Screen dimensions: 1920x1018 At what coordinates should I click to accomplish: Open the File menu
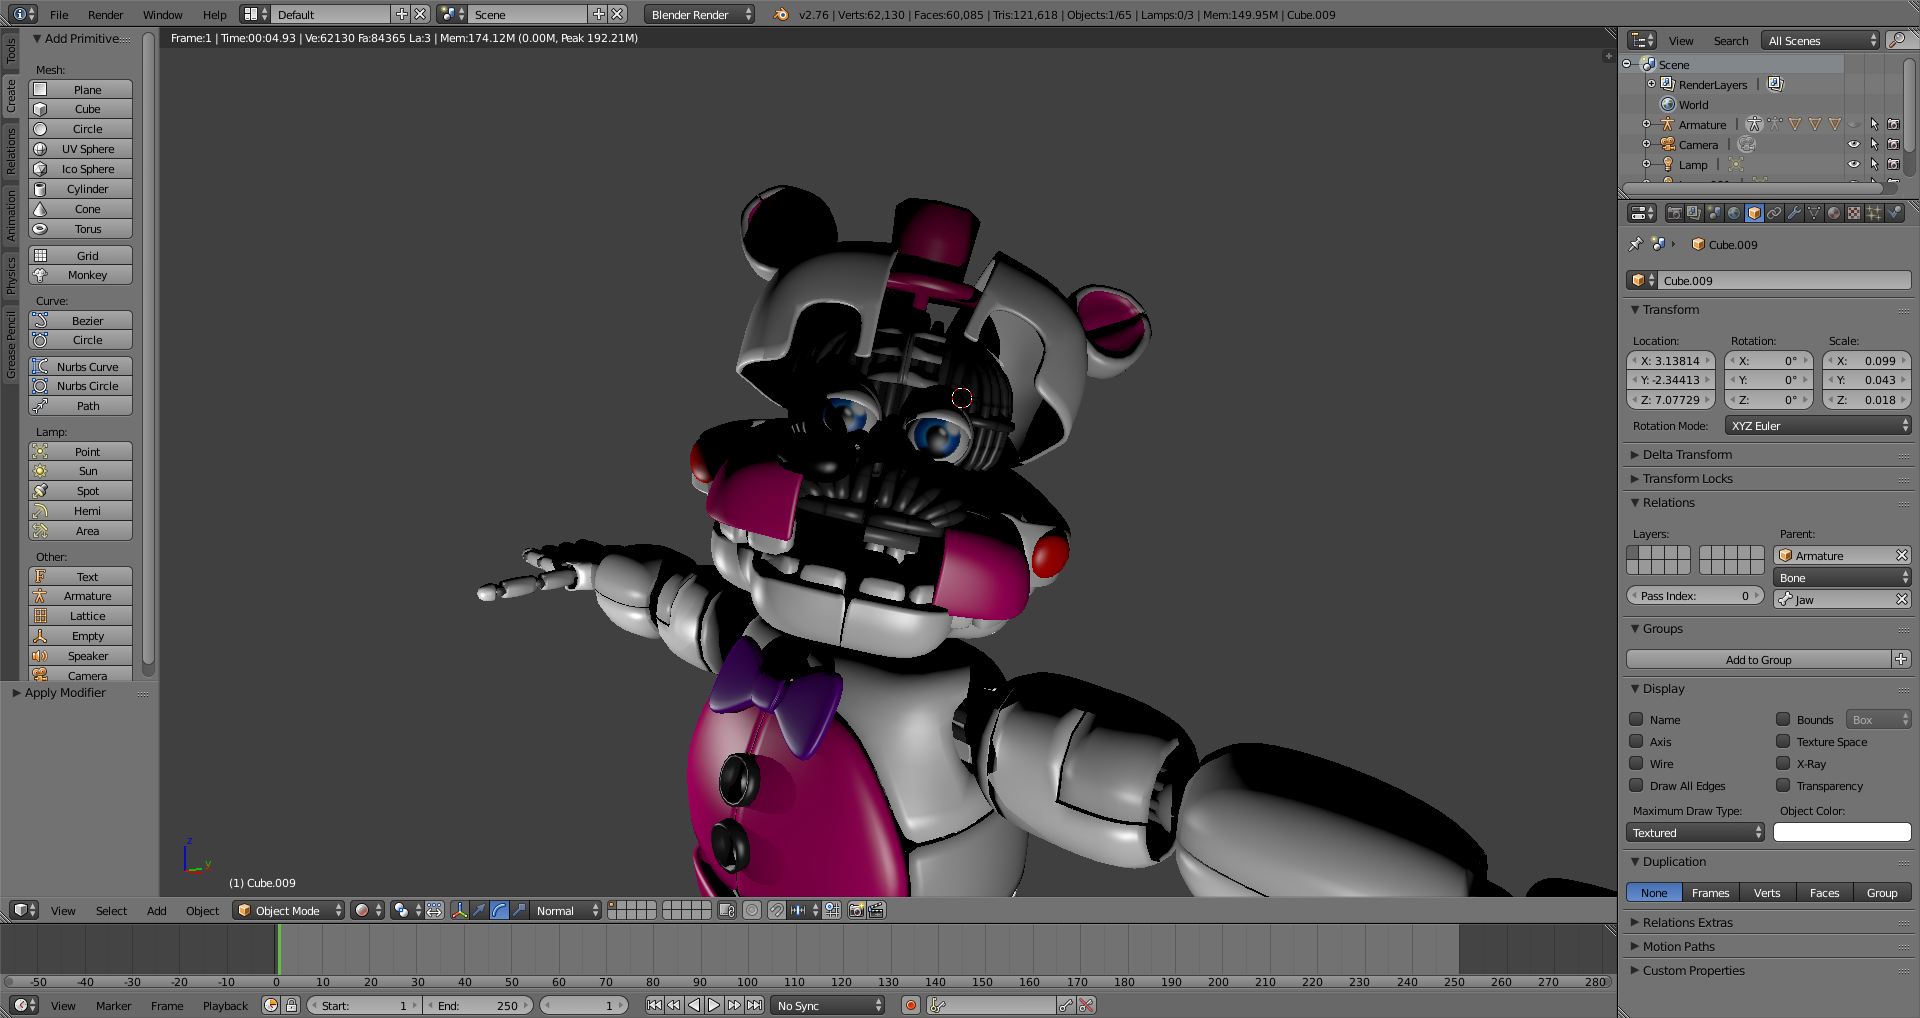[59, 14]
